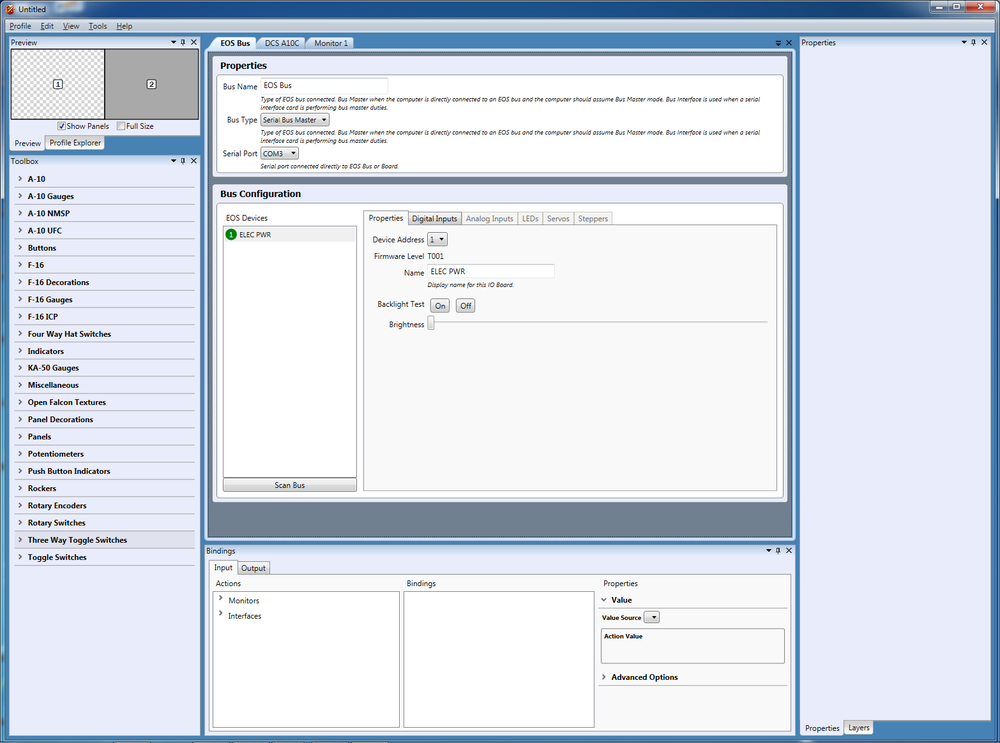The image size is (1000, 743).
Task: Expand Toggle Switches toolbox category
Action: 20,557
